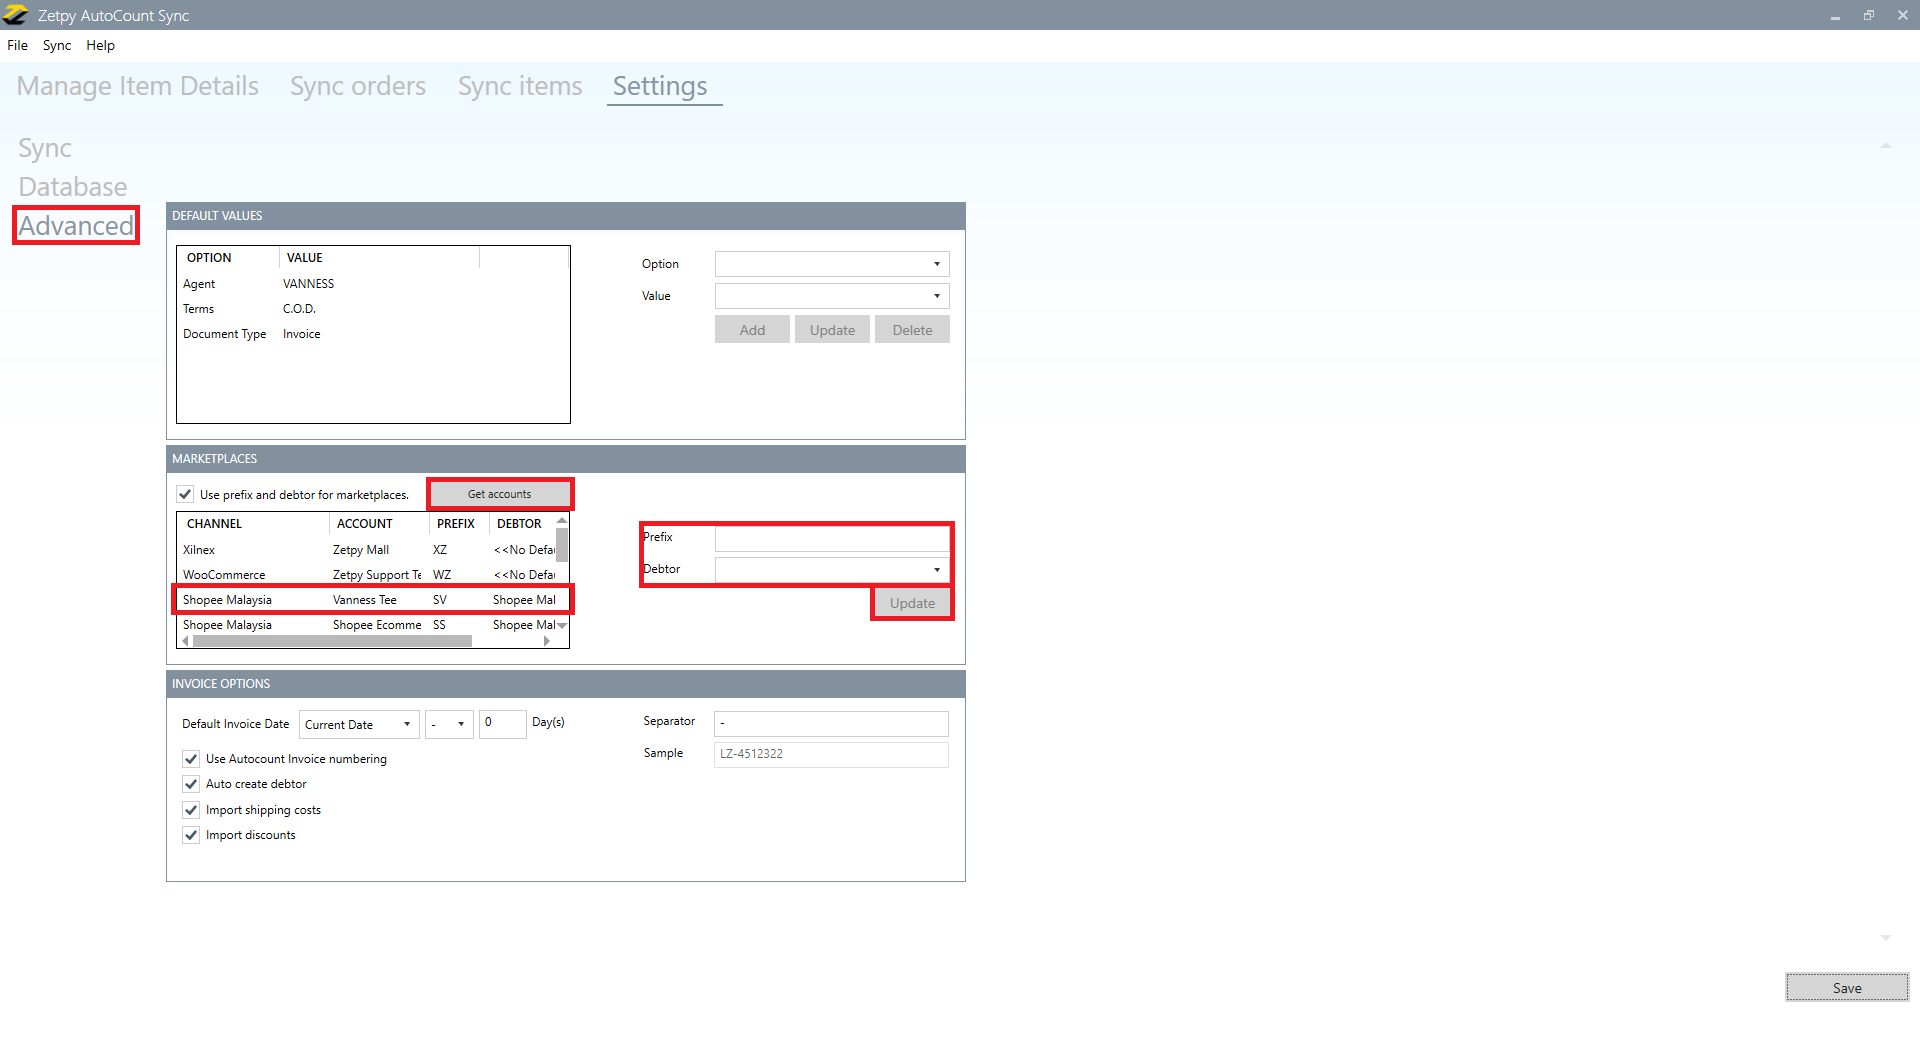1920x1040 pixels.
Task: Click Update button next to Add
Action: [x=832, y=330]
